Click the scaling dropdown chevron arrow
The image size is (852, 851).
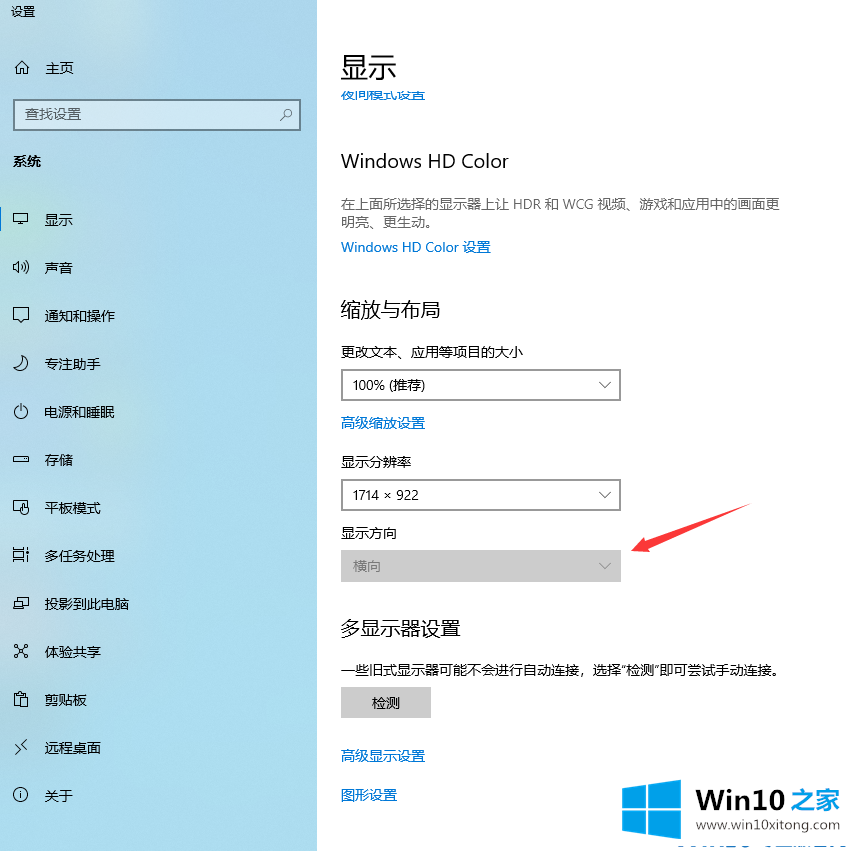[x=605, y=385]
